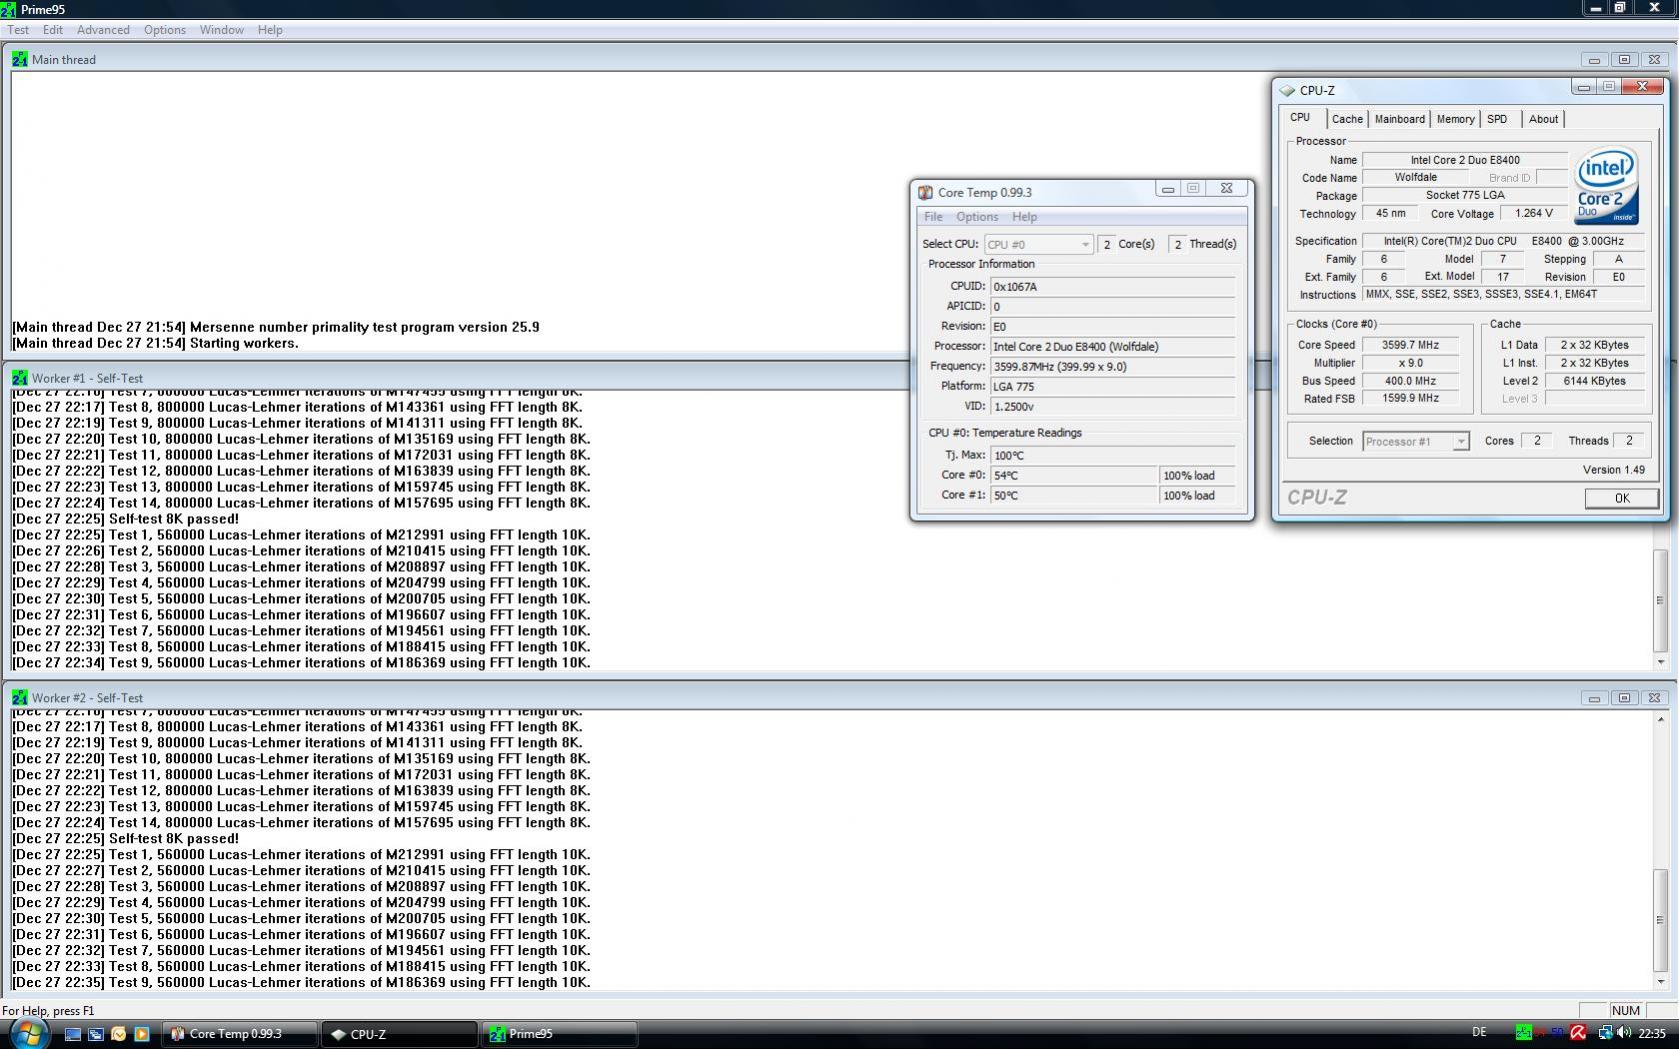
Task: Click CPU-Z Rated FSB value 1599.9 MHz
Action: [1410, 398]
